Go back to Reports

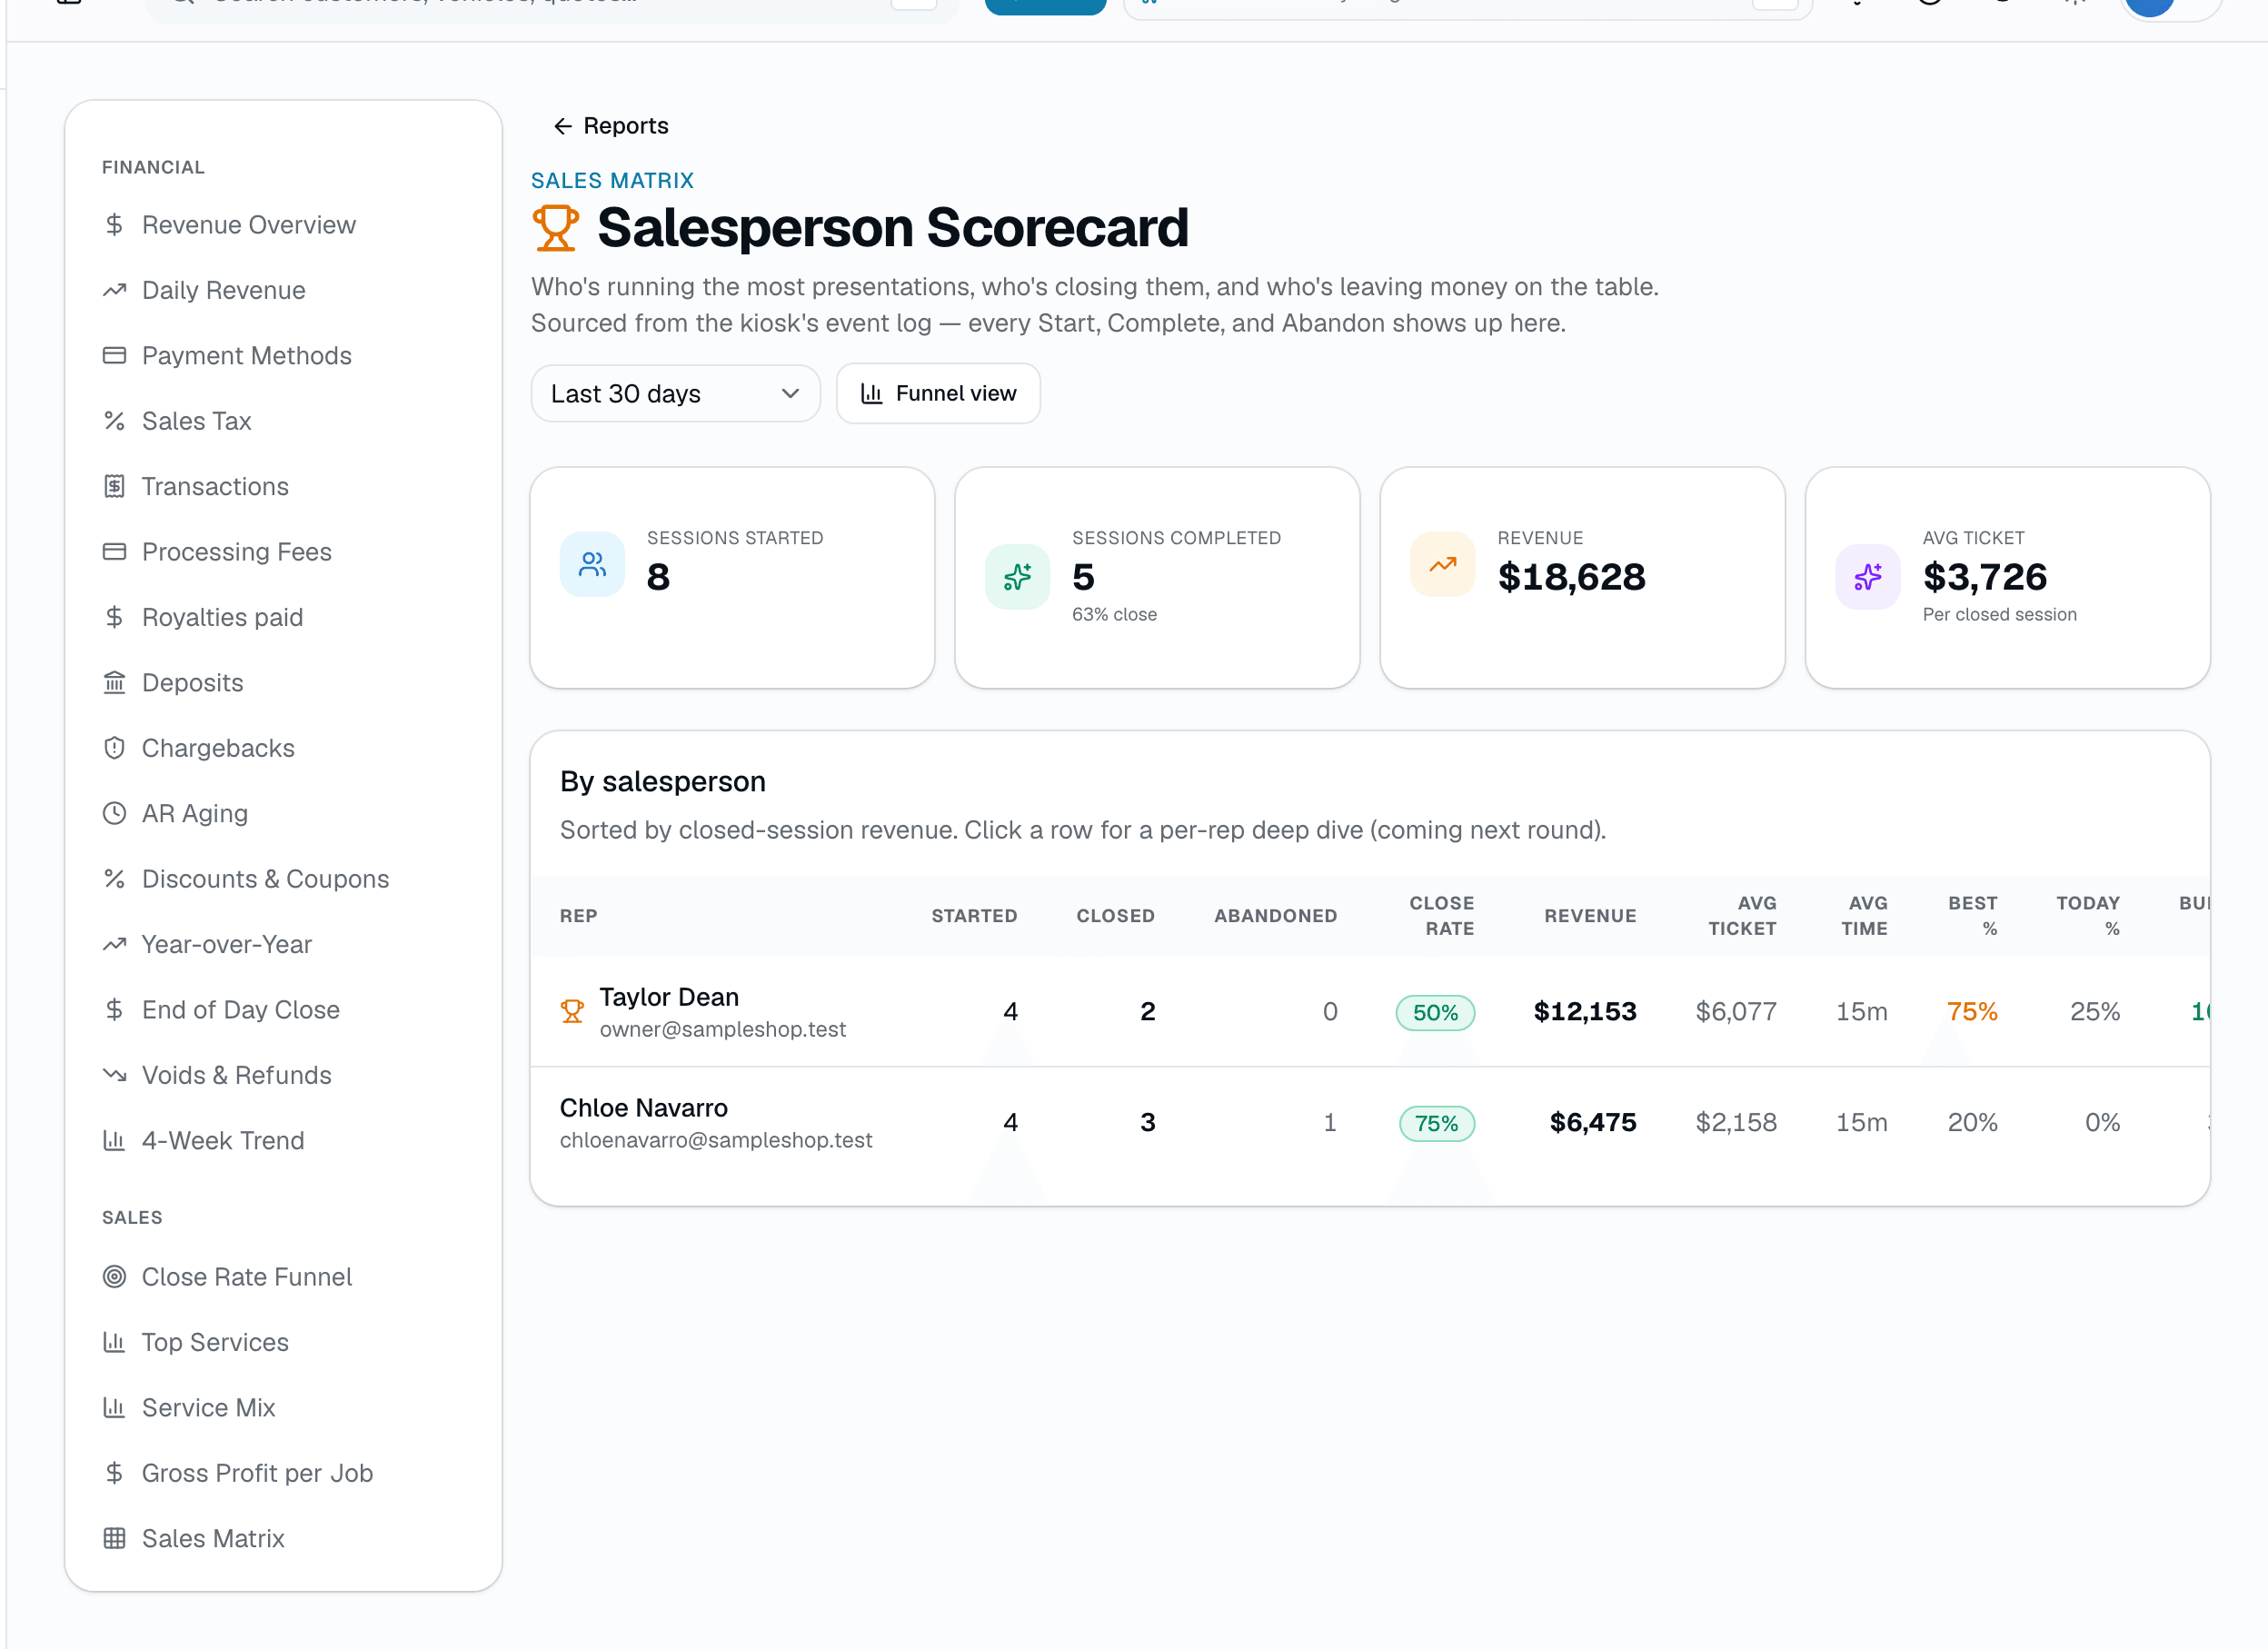(610, 126)
